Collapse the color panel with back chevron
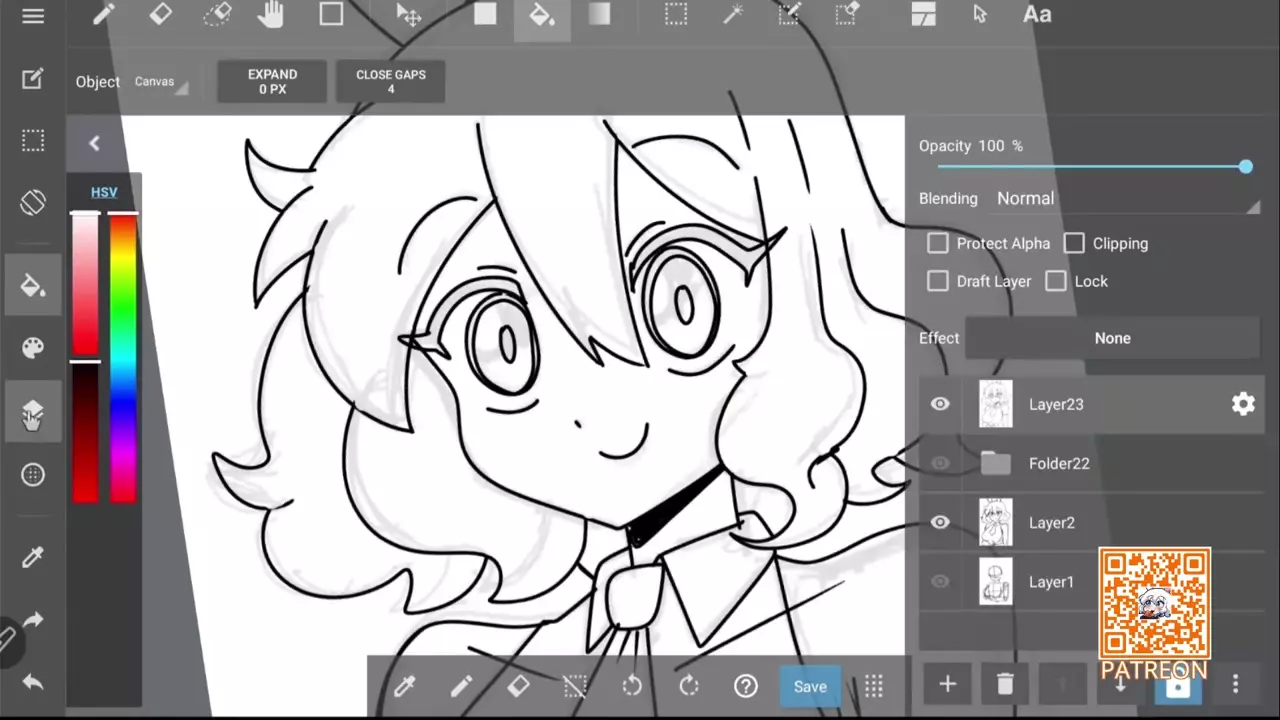Screen dimensions: 1280x720 (94, 143)
